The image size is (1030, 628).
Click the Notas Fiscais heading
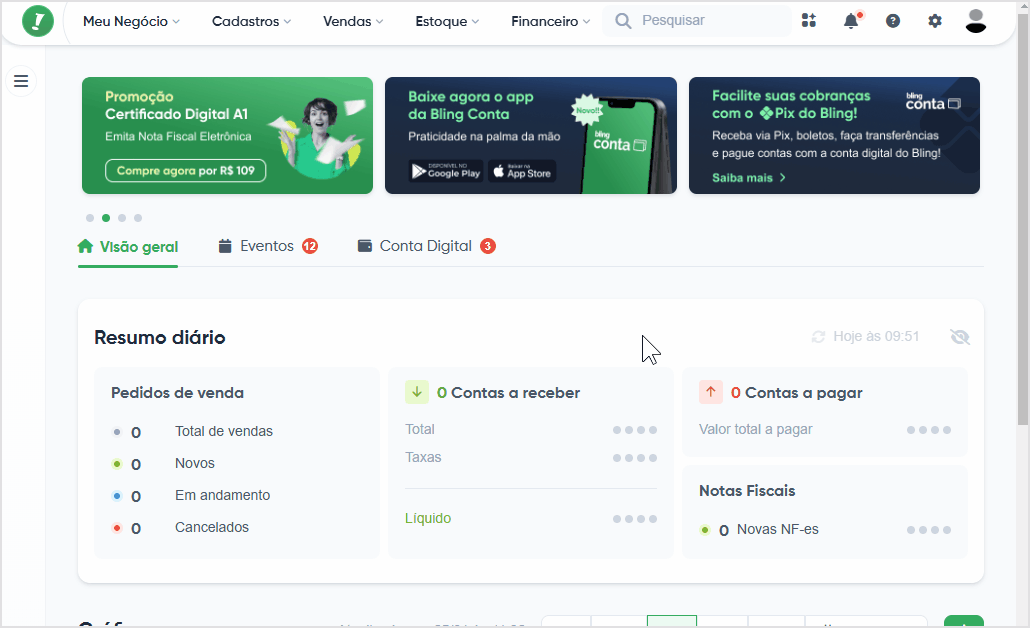pyautogui.click(x=747, y=491)
